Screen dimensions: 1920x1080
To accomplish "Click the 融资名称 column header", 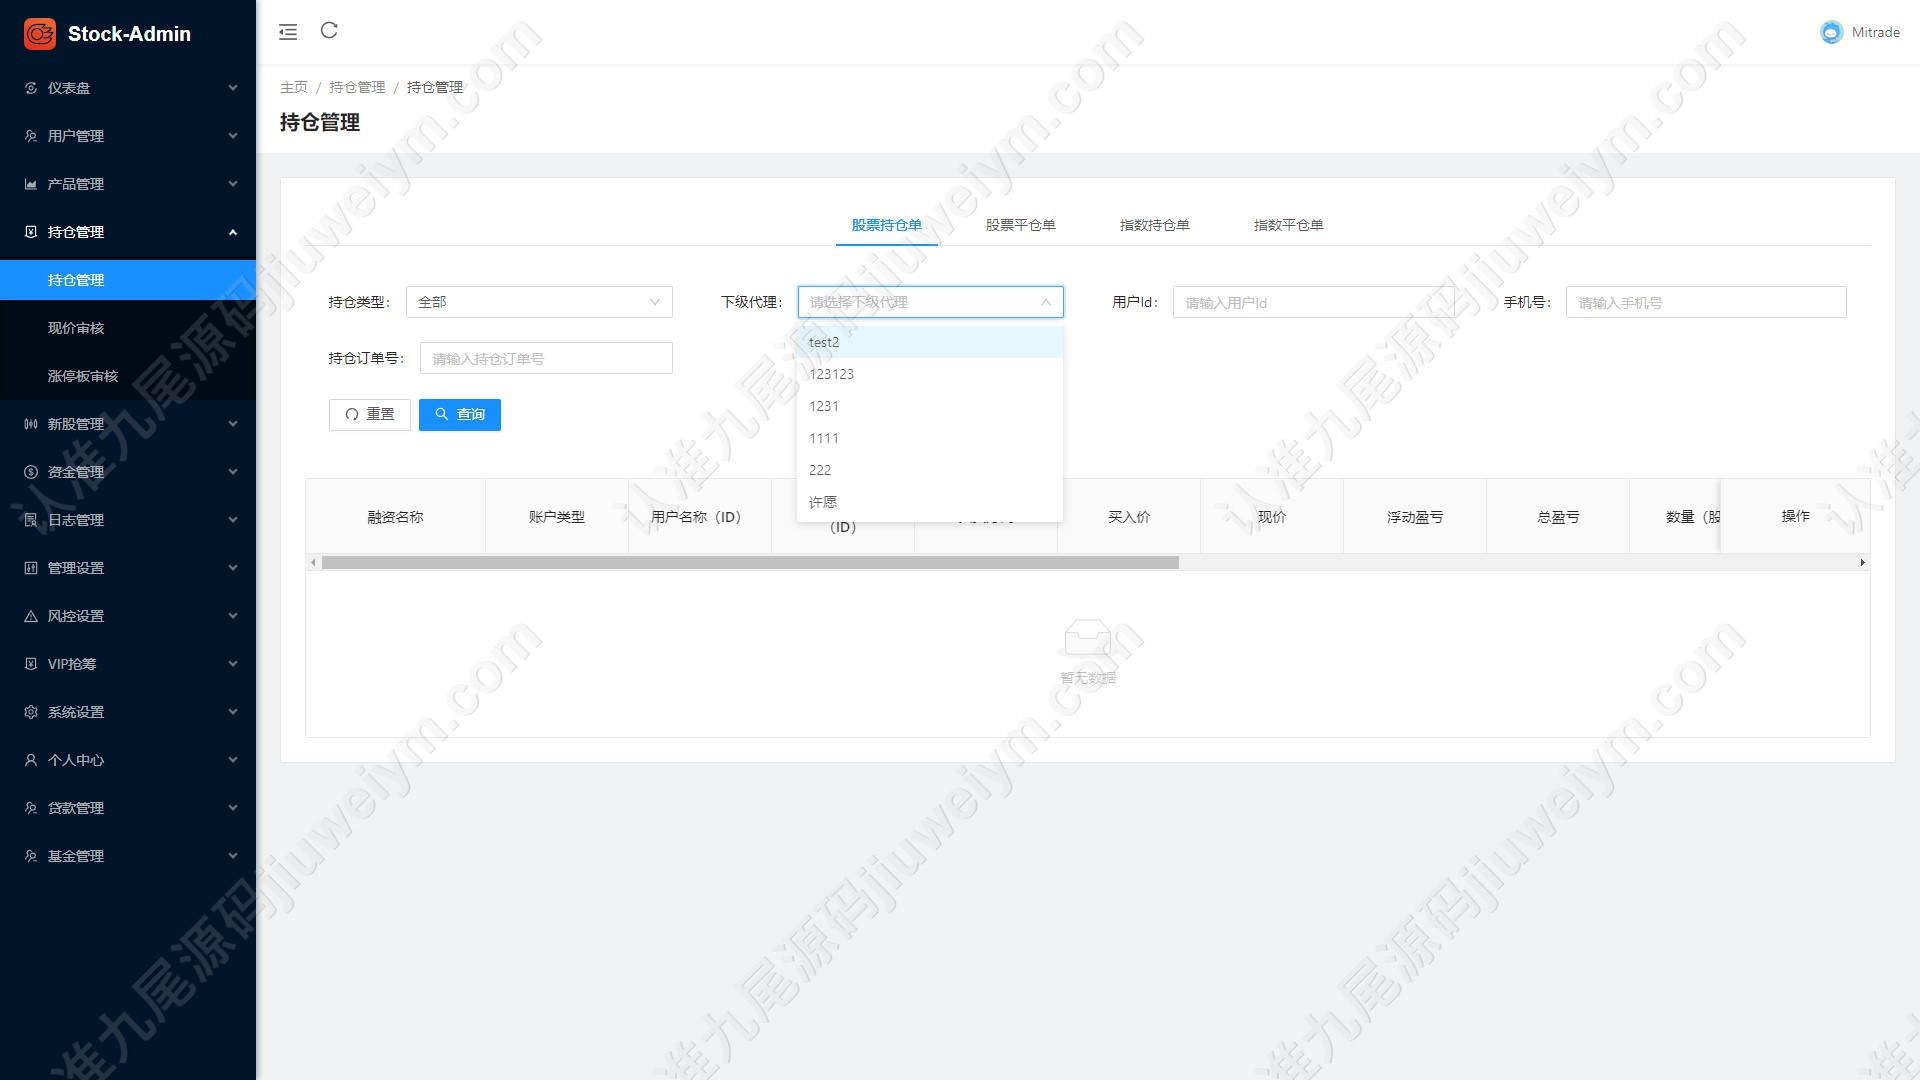I will (x=395, y=517).
